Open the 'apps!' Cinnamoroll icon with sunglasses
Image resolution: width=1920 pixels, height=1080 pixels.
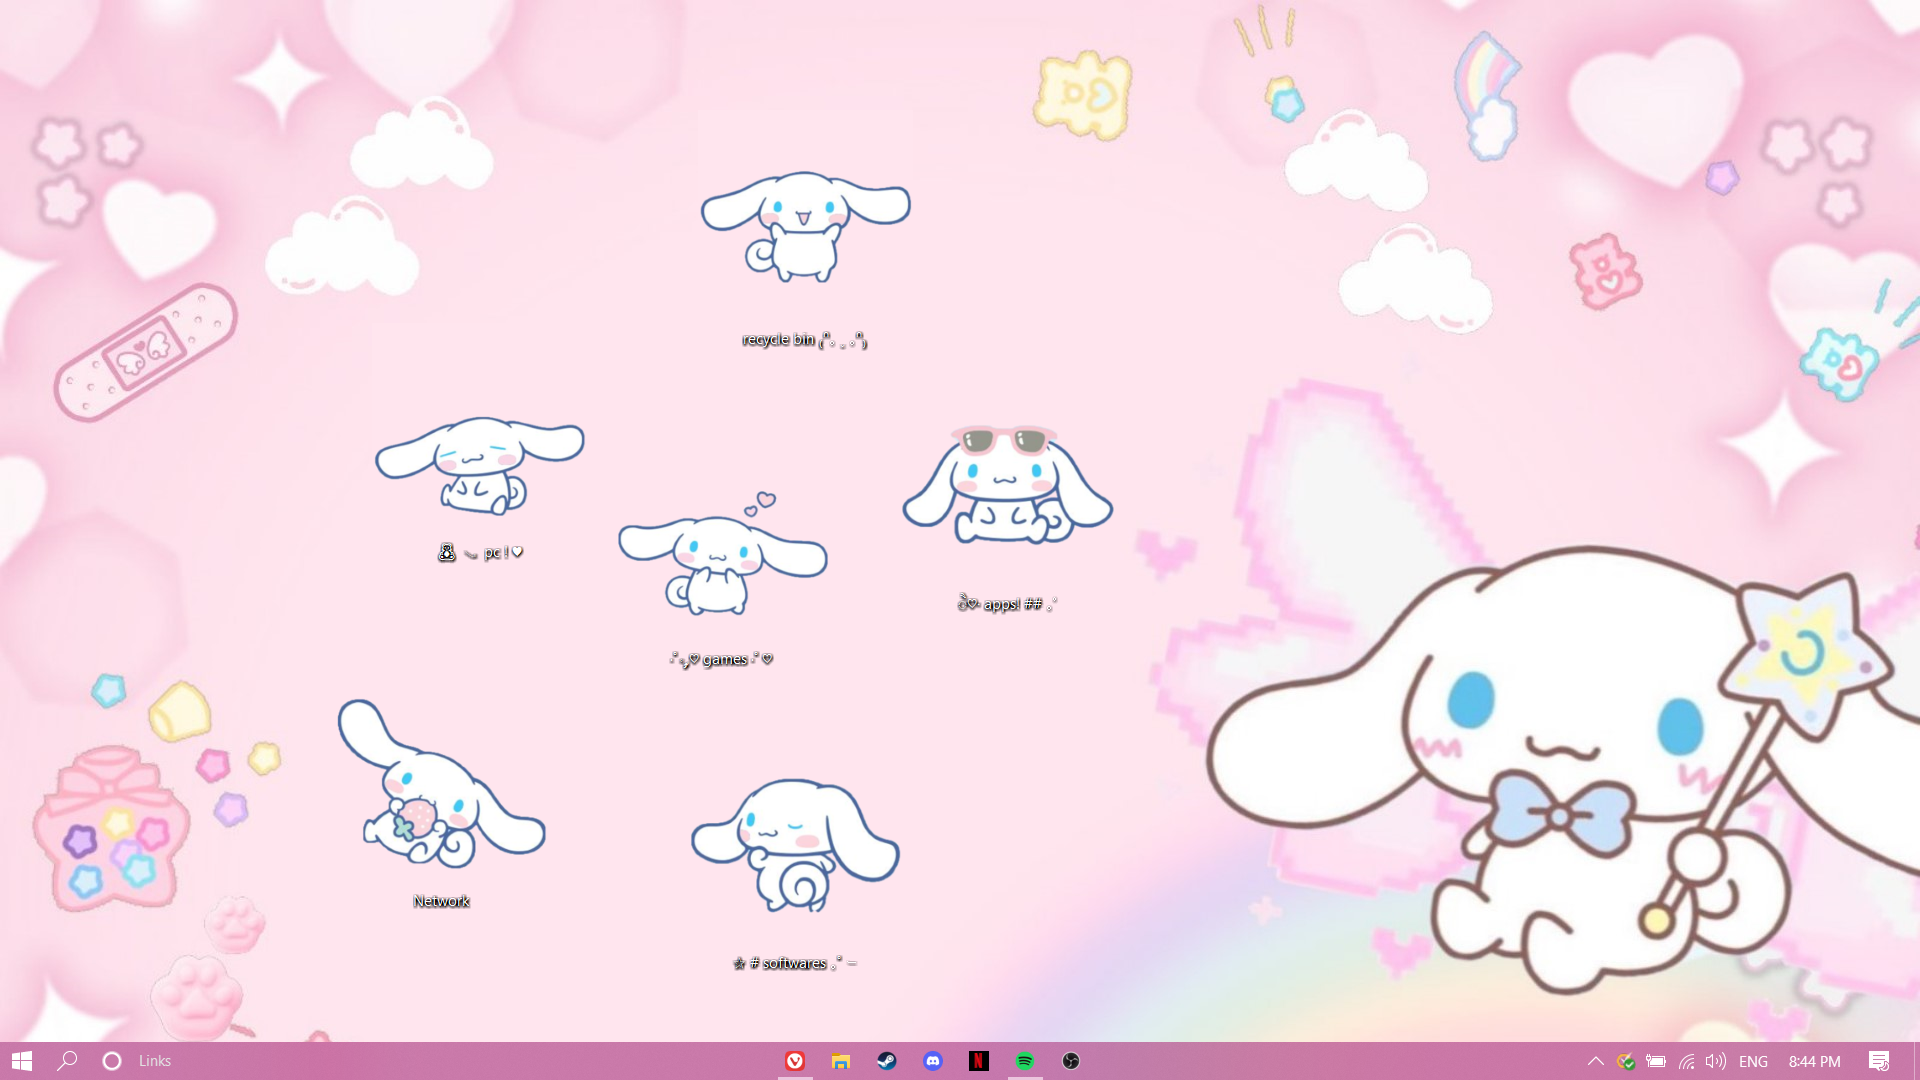pyautogui.click(x=1007, y=486)
